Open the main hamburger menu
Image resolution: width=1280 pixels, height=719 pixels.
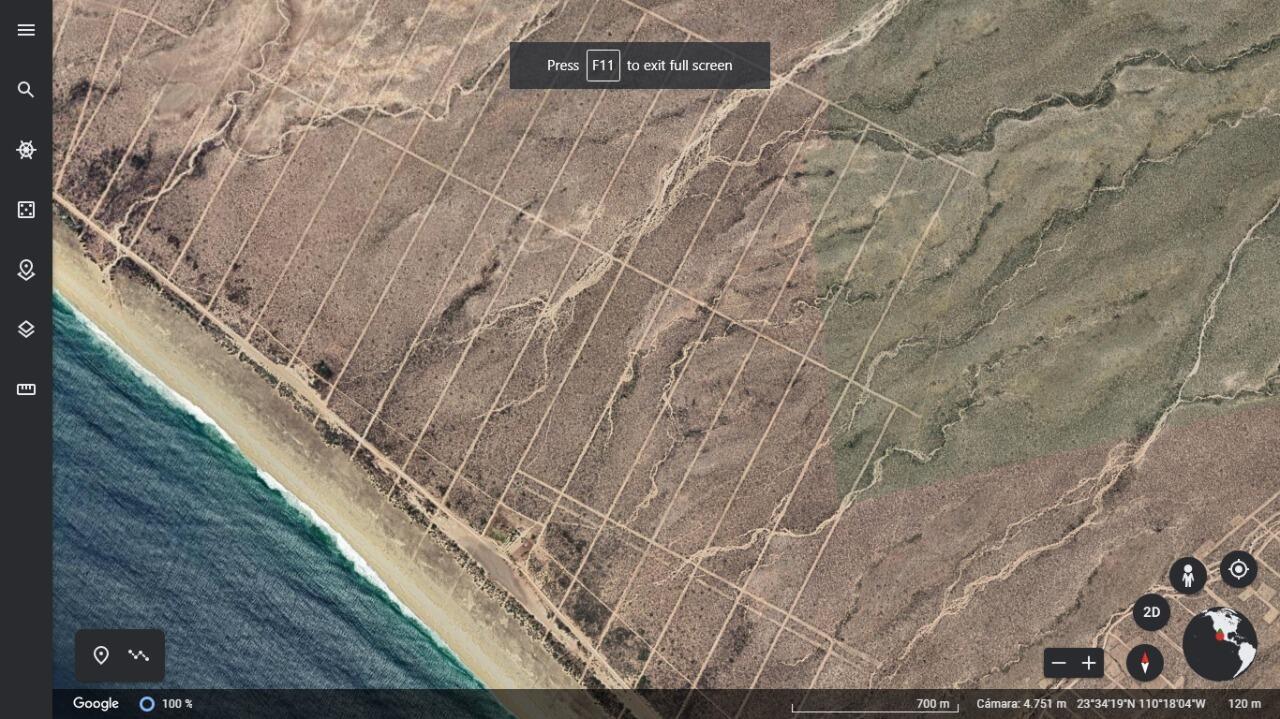pos(26,30)
